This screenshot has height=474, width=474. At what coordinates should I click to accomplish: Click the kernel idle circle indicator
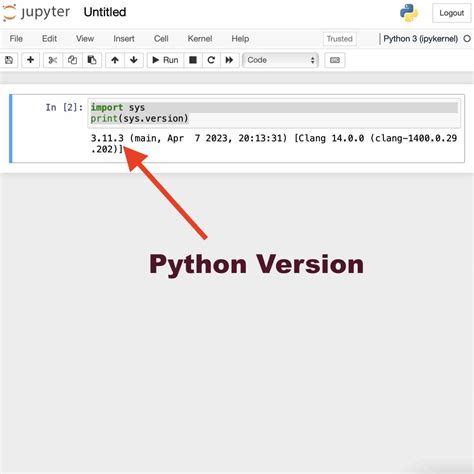pyautogui.click(x=467, y=39)
